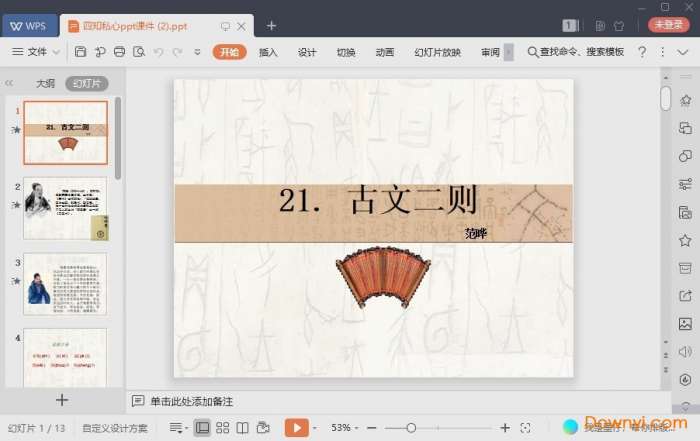Click the undo icon in the toolbar
700x441 pixels.
(x=158, y=52)
